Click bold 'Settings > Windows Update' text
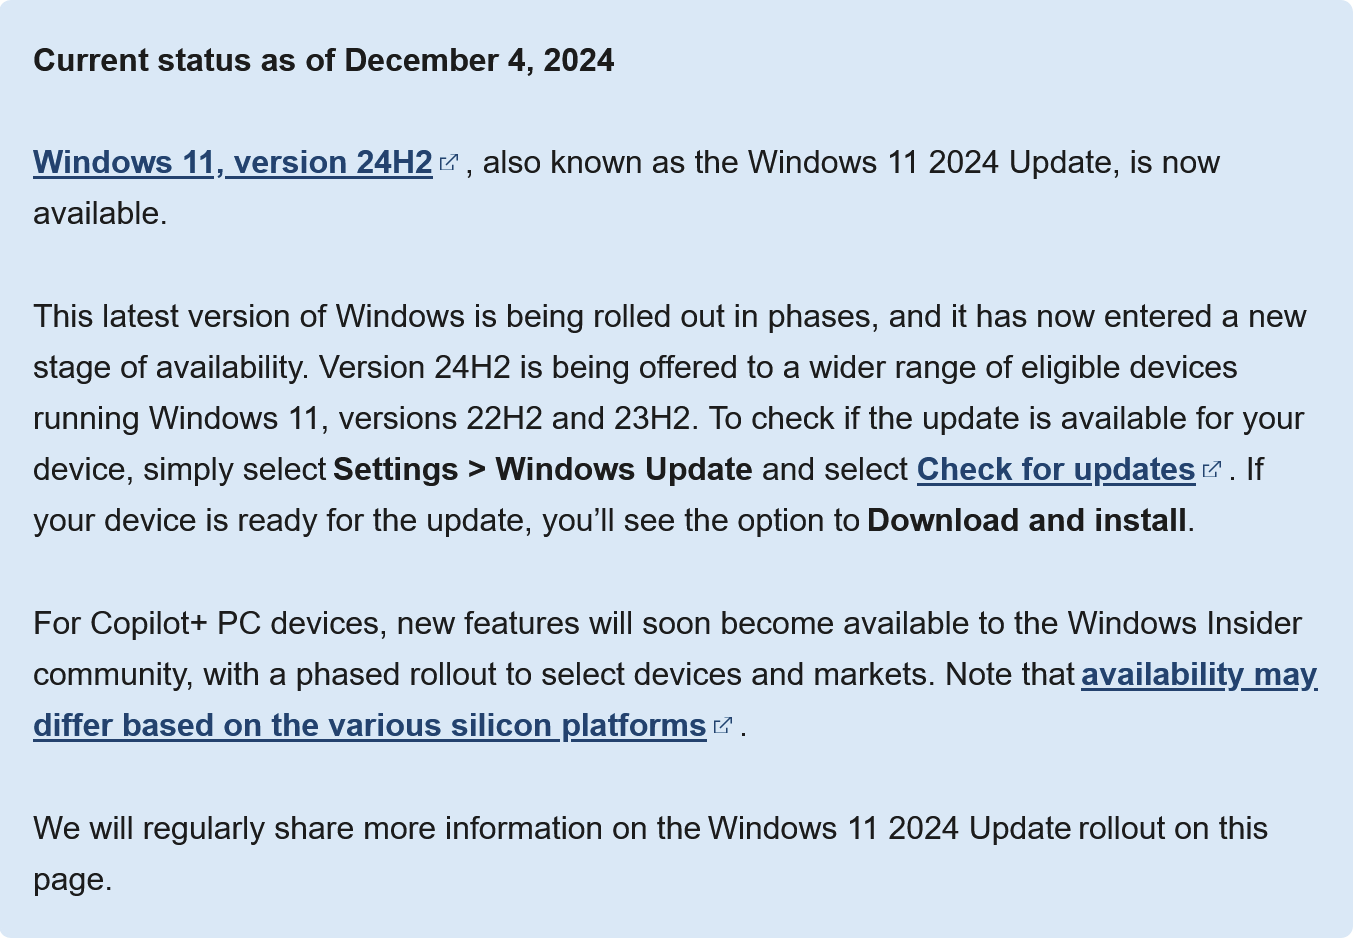 [x=543, y=469]
